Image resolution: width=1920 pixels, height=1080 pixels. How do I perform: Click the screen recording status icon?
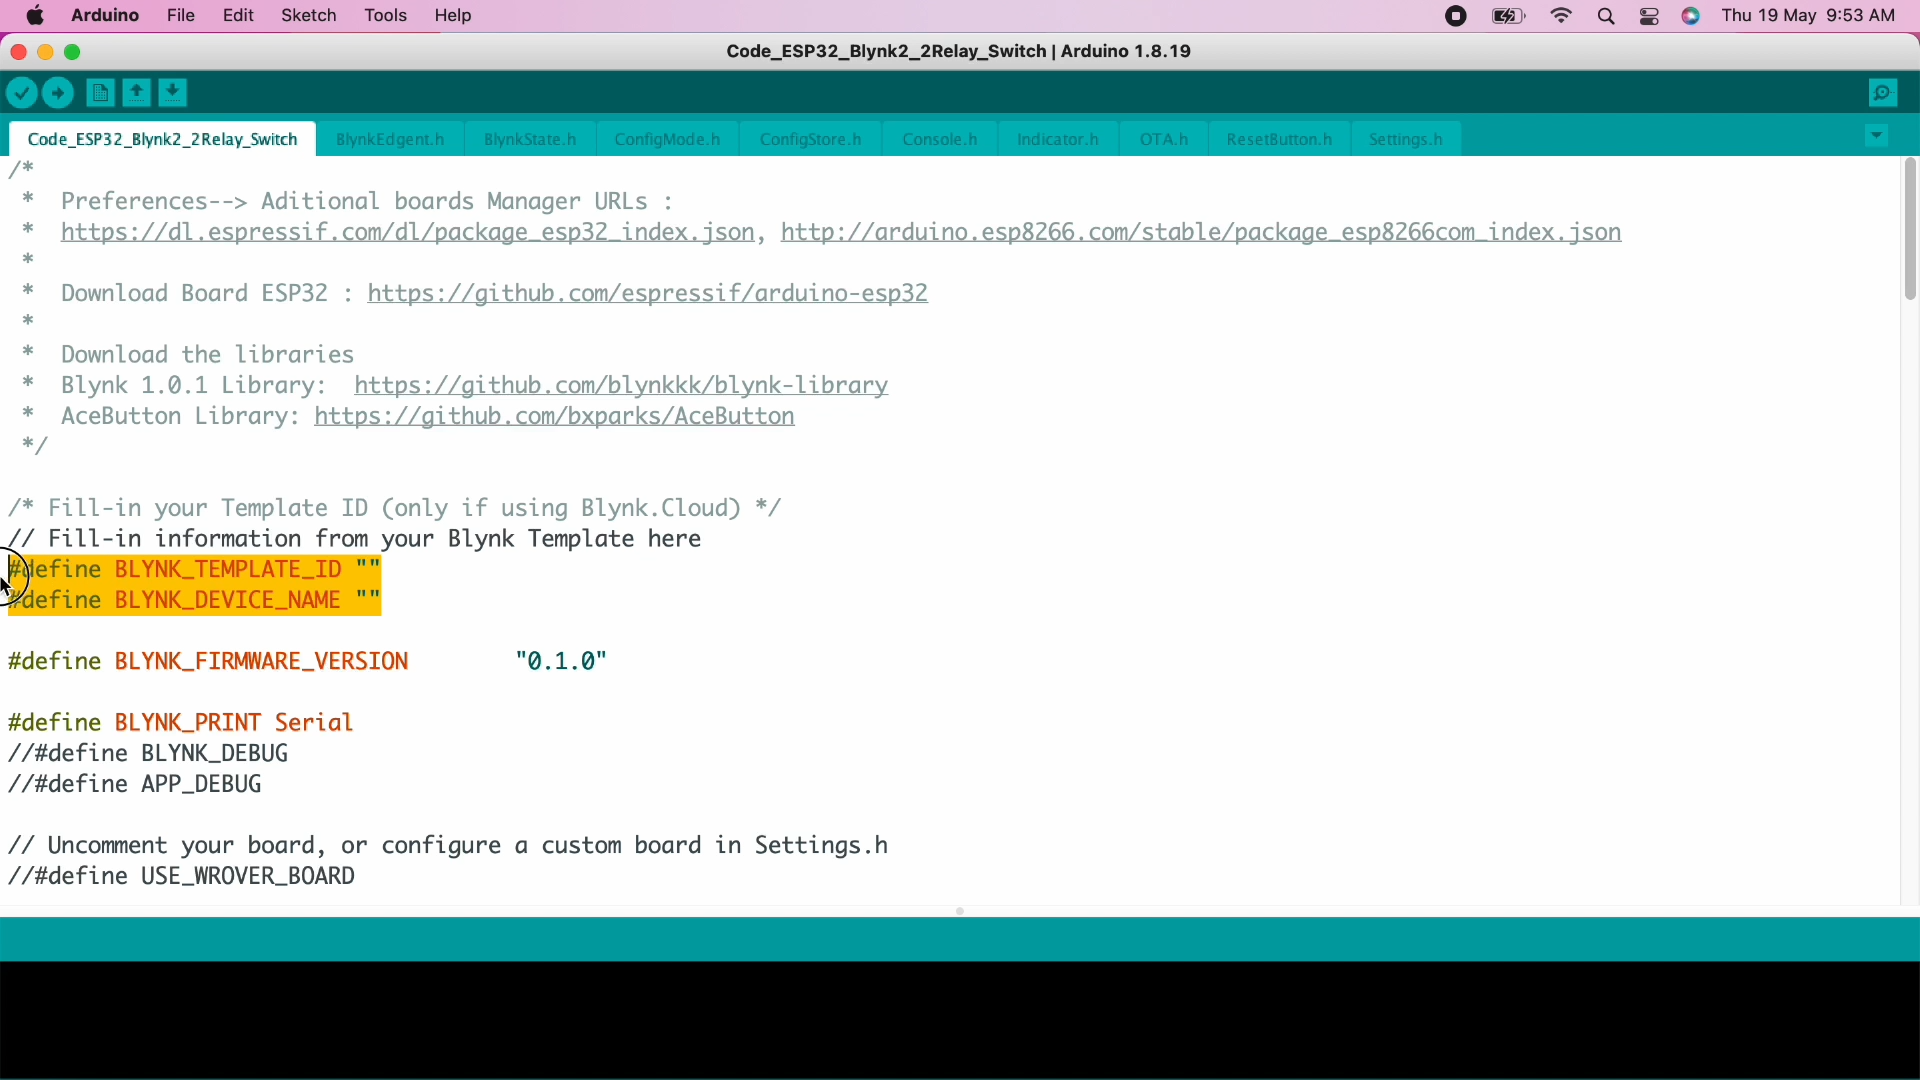point(1457,17)
